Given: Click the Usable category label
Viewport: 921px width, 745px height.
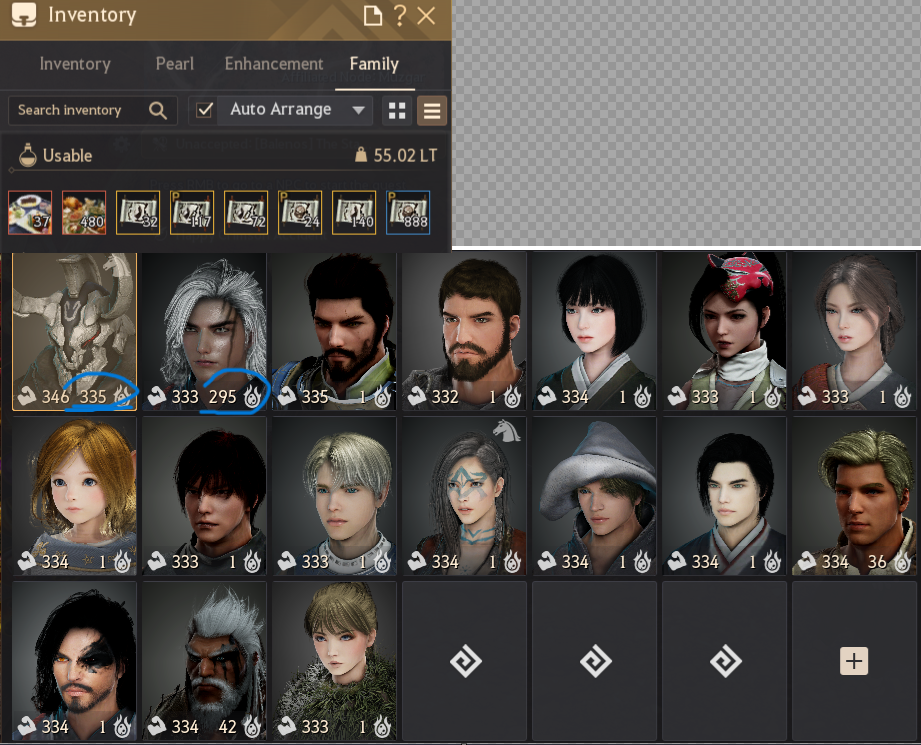Looking at the screenshot, I should [68, 156].
